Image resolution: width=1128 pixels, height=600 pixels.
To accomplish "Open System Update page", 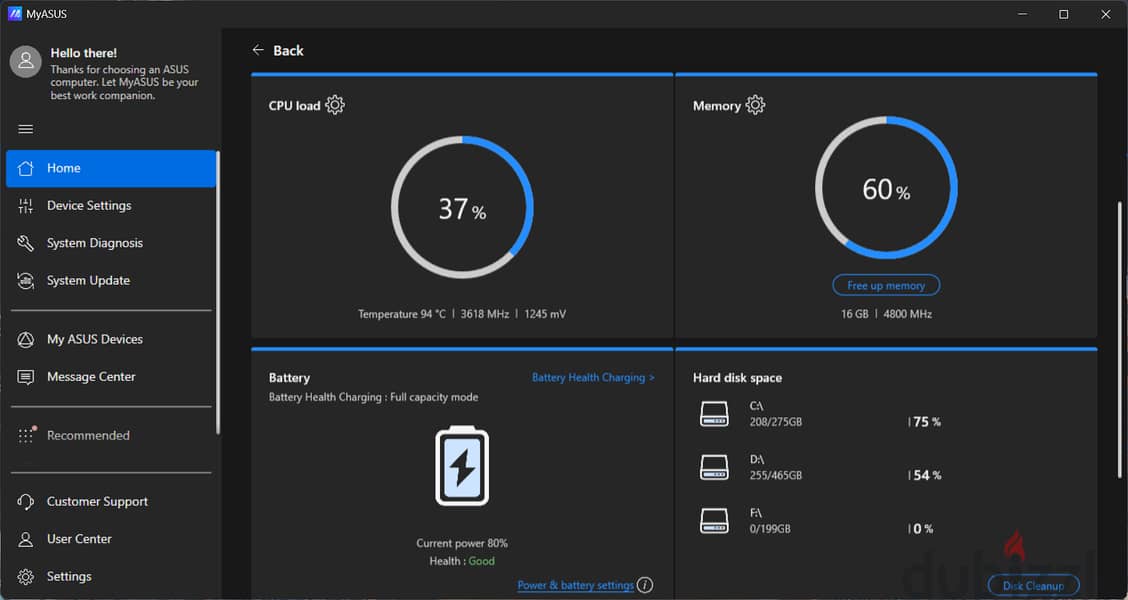I will coord(111,281).
